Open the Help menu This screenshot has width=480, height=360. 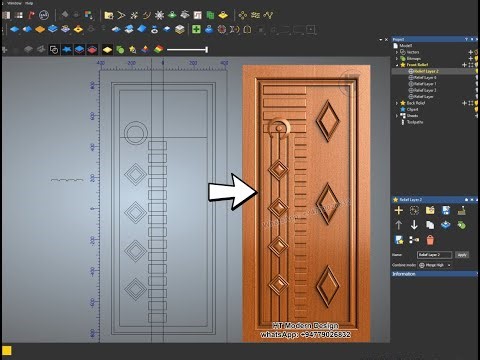pos(29,3)
